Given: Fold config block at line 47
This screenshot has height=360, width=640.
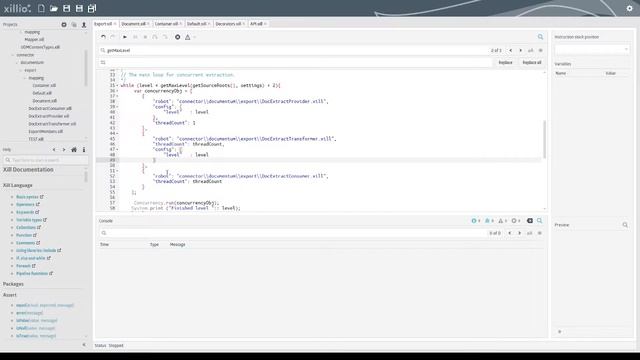Looking at the screenshot, I should (x=118, y=150).
